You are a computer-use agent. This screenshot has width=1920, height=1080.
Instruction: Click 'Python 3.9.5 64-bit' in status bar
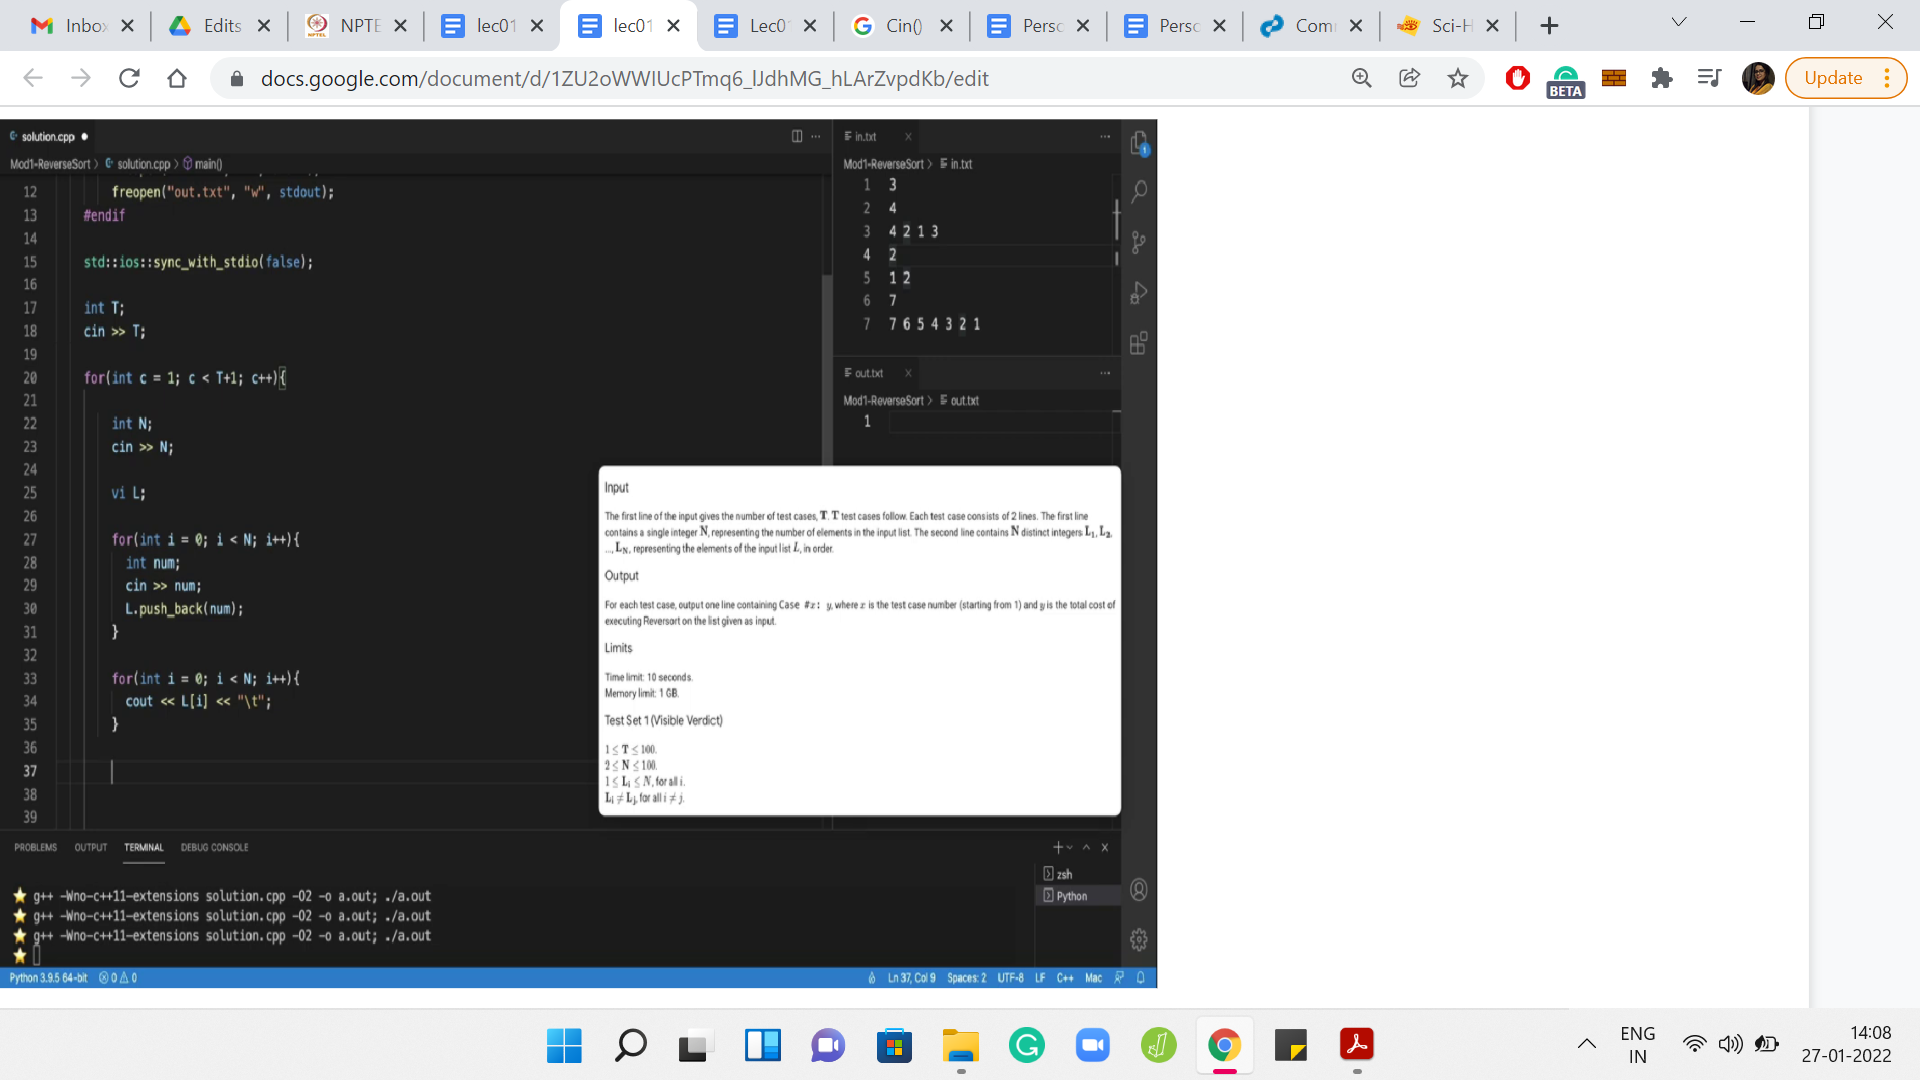tap(48, 978)
